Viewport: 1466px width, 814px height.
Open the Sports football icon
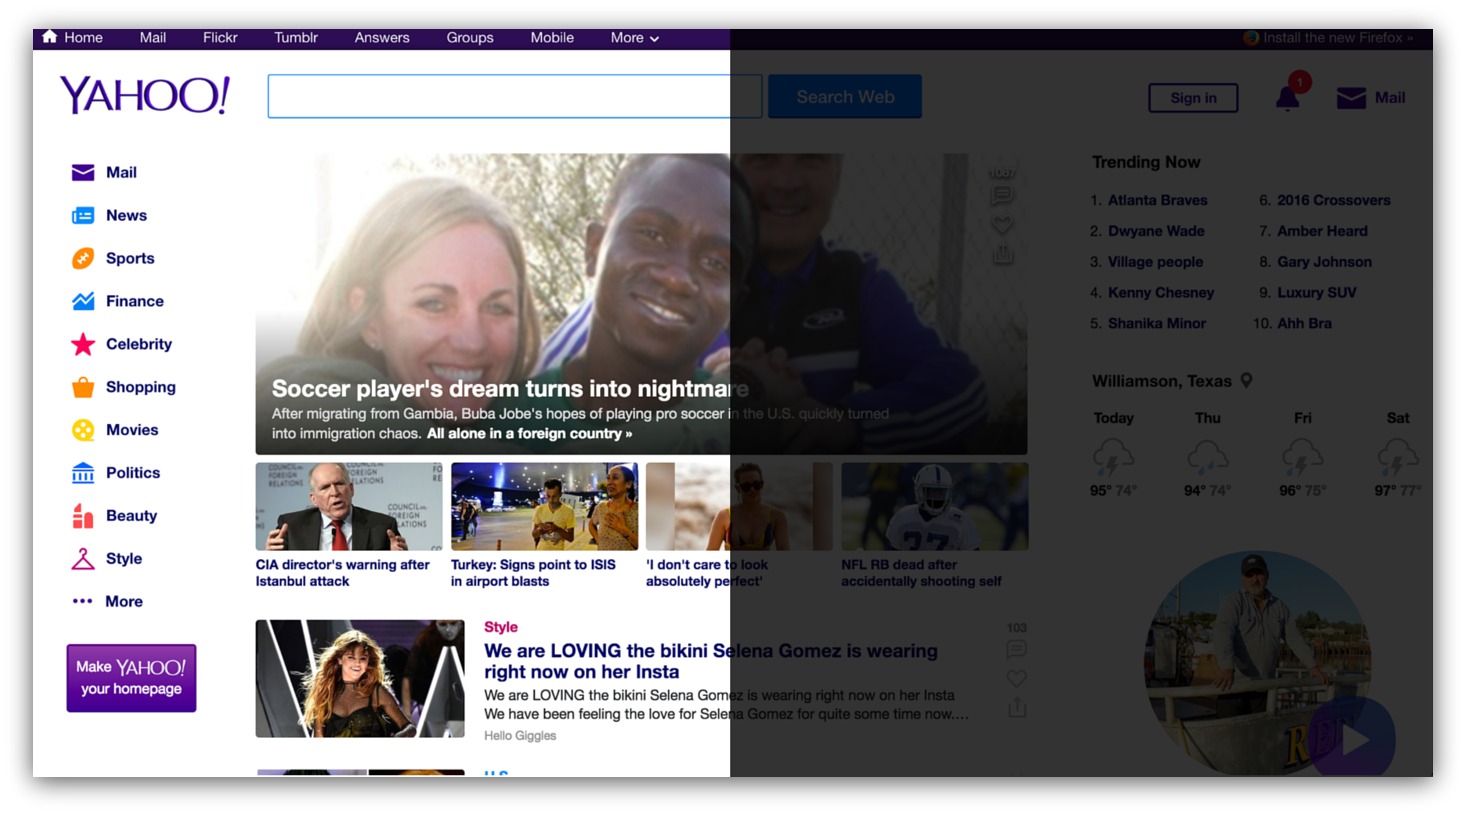coord(83,258)
